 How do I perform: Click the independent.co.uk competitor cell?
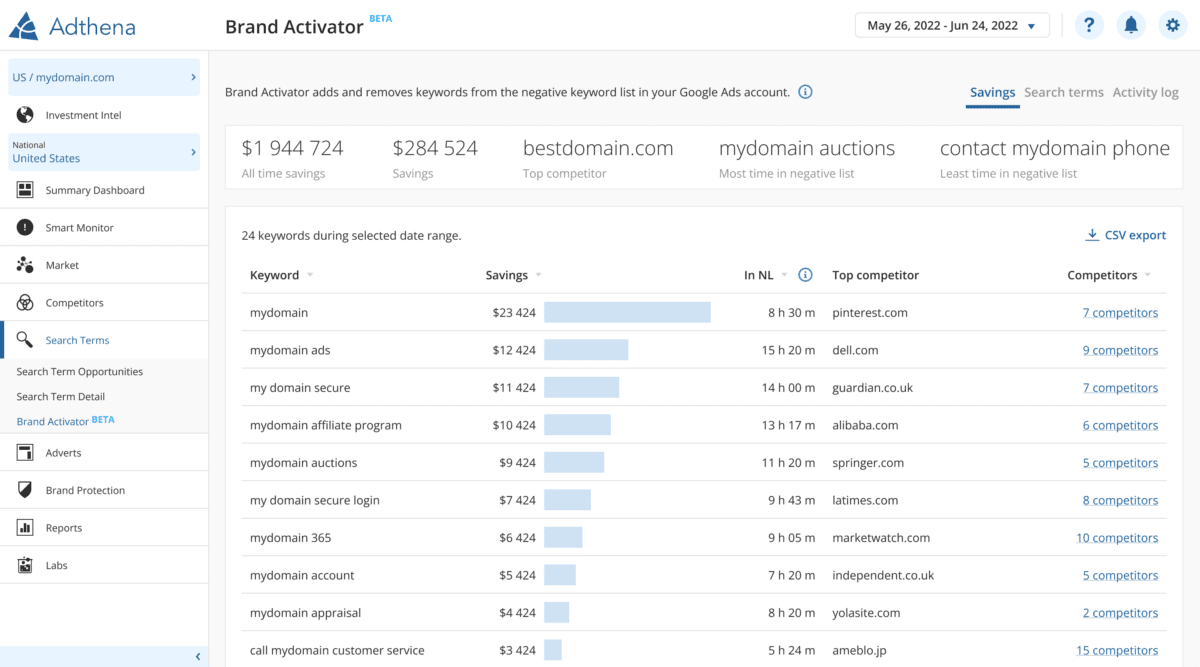coord(883,575)
